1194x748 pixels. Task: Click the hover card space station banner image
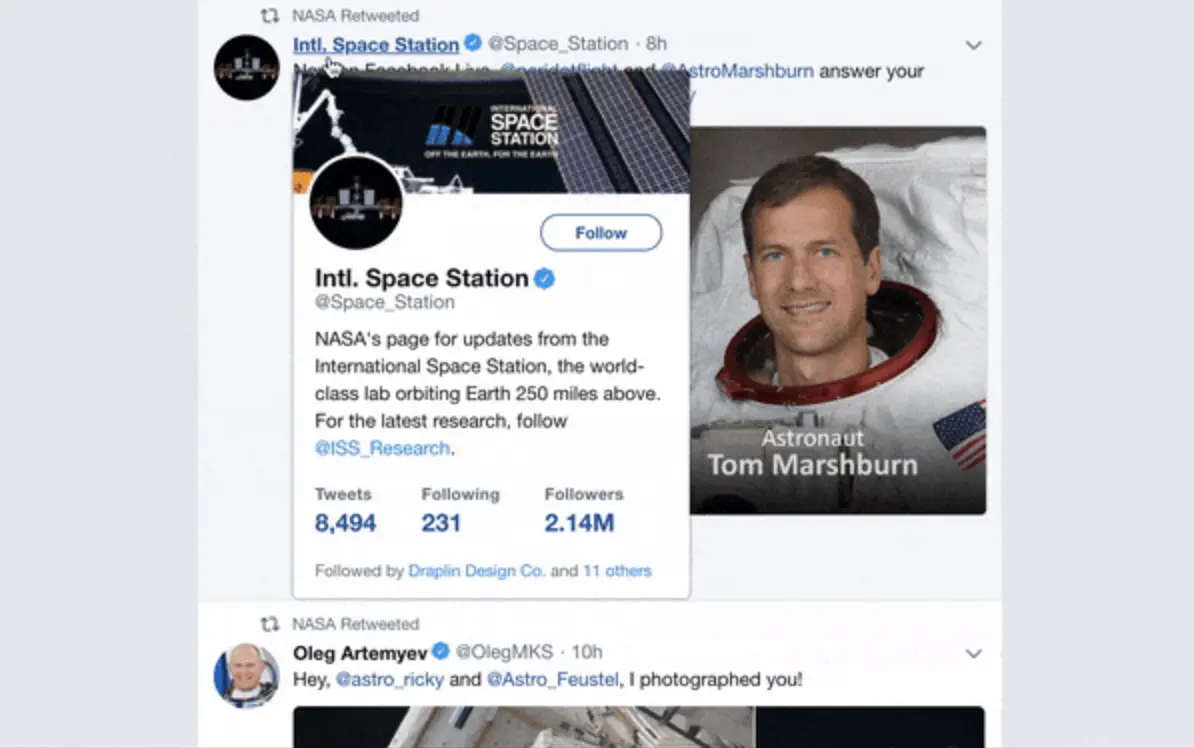click(x=491, y=132)
